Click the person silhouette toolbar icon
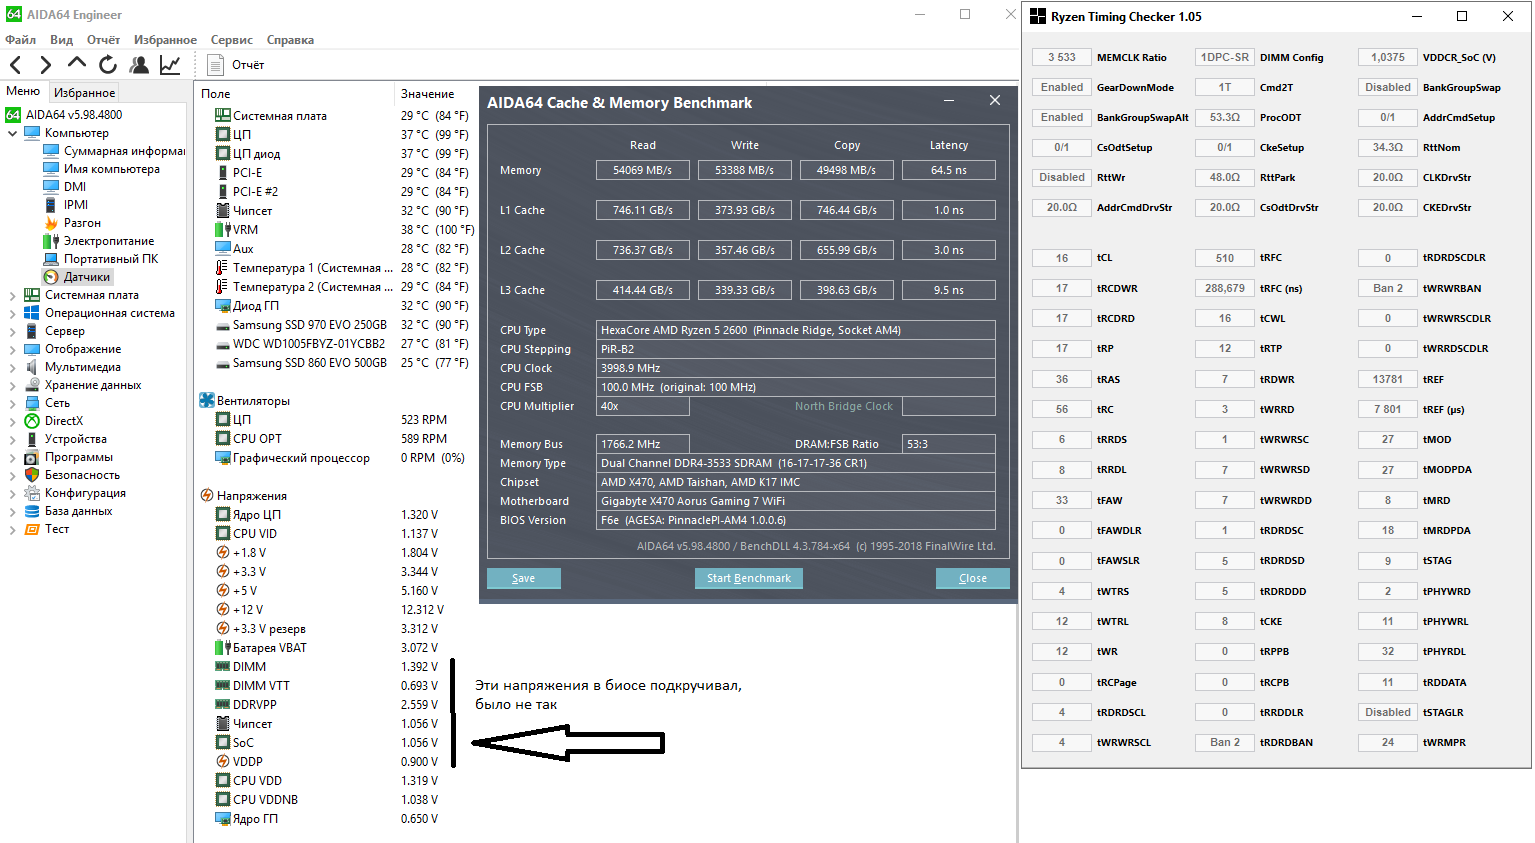The width and height of the screenshot is (1535, 843). (x=139, y=65)
